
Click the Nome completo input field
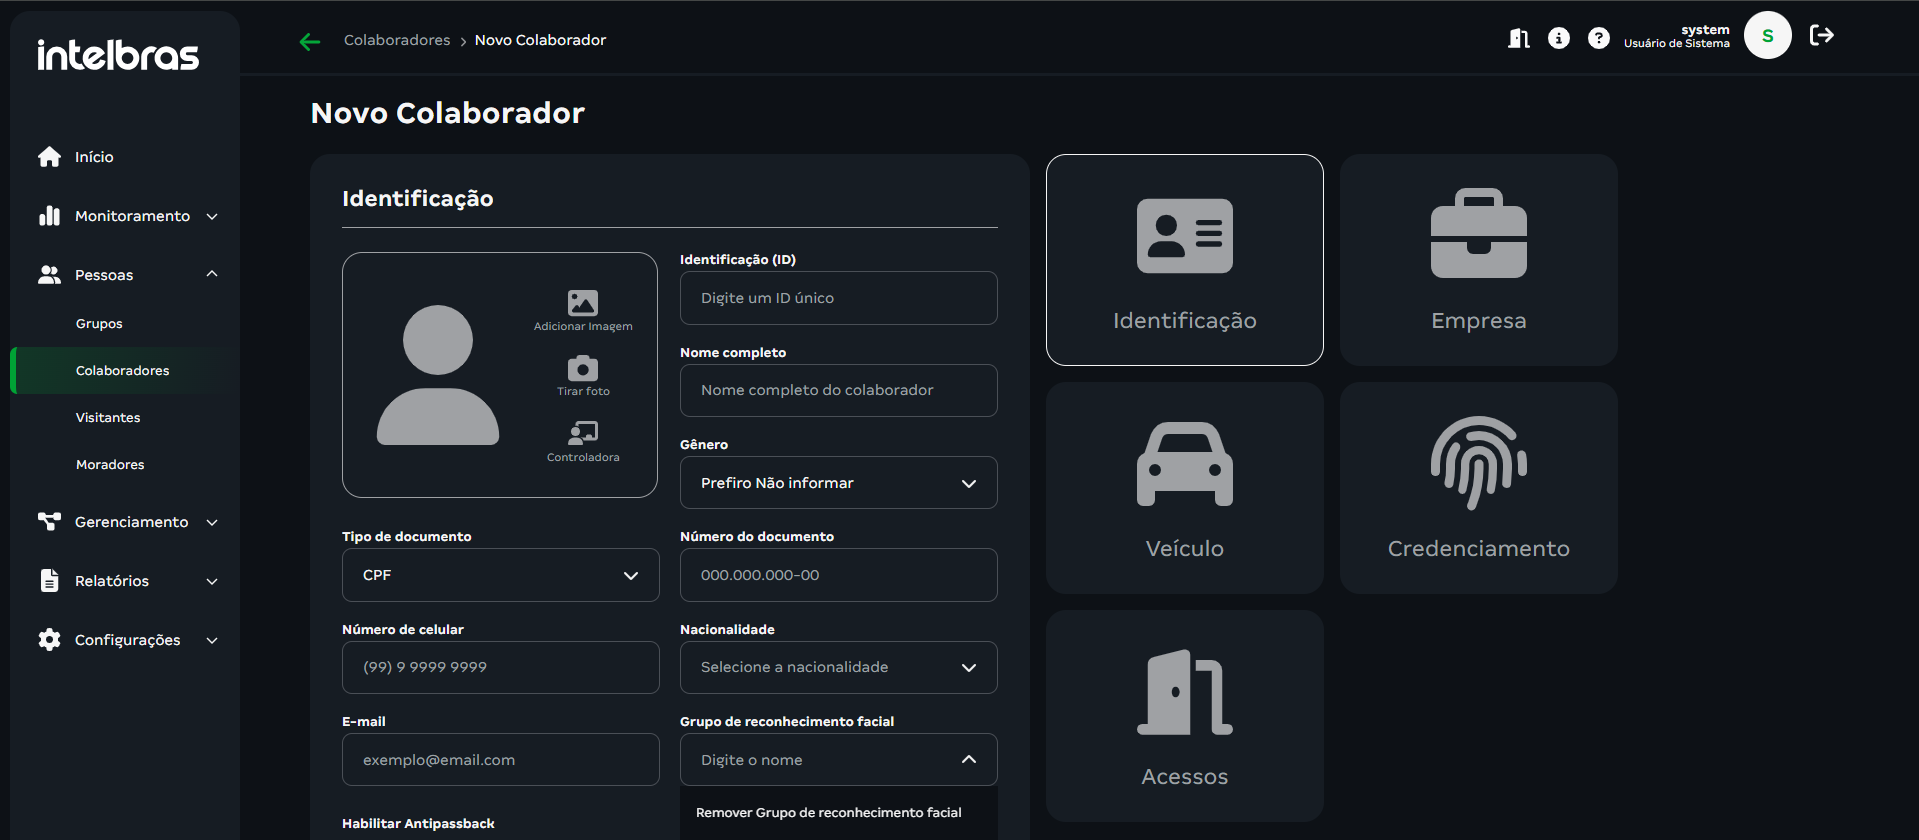click(838, 390)
